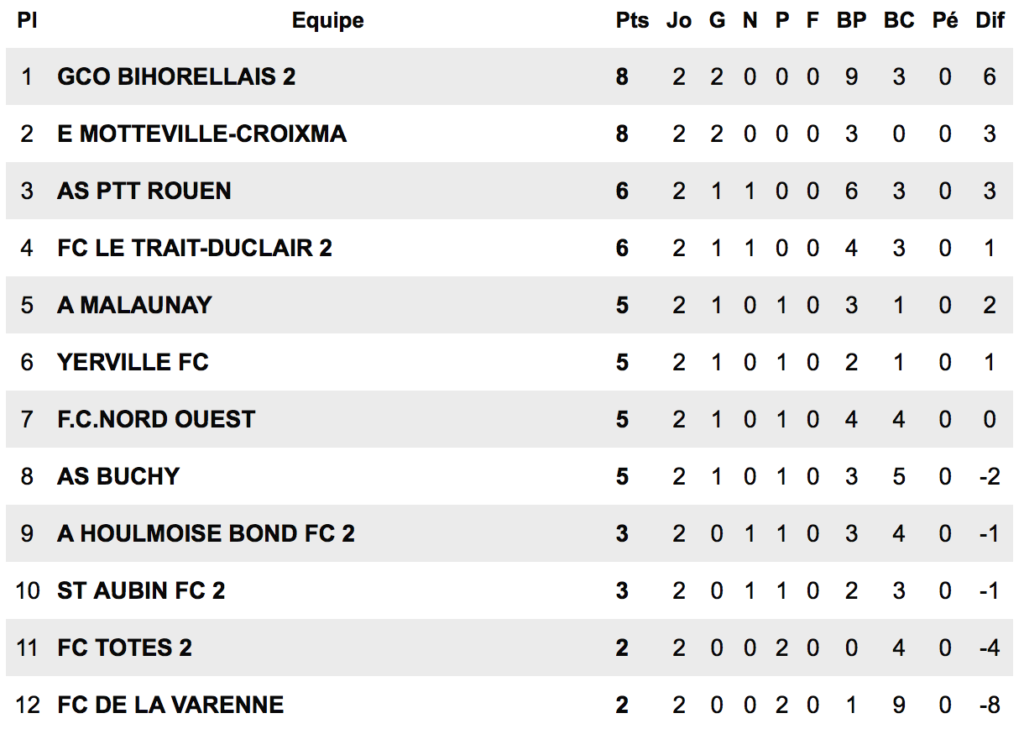
Task: Open team E MOTTEVILLE-CROIXMA
Action: 202,134
